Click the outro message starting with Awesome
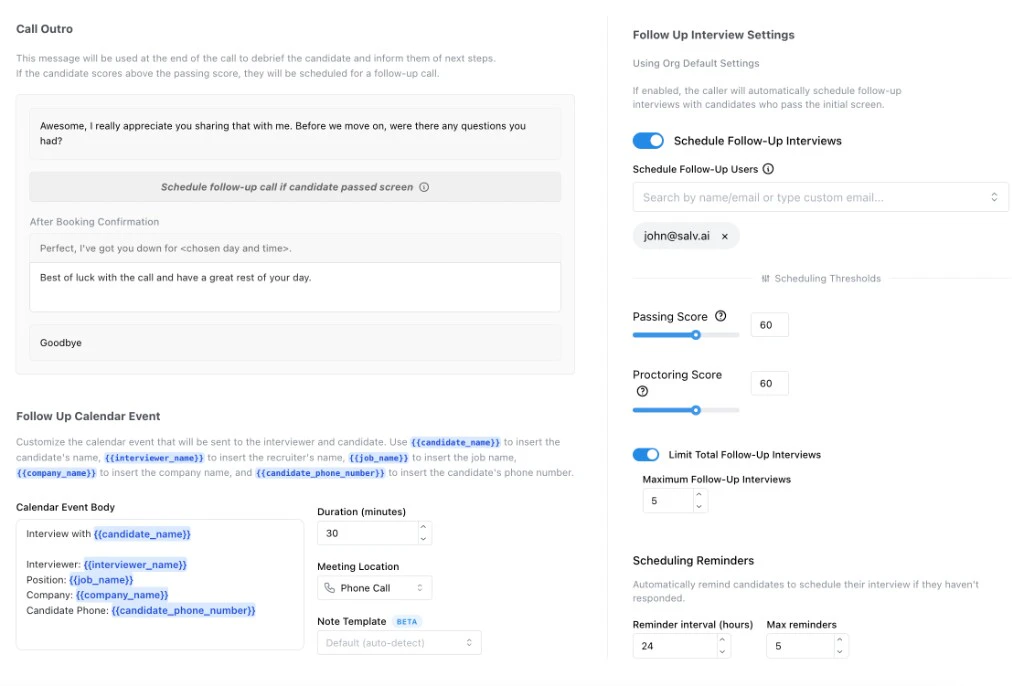Image resolution: width=1024 pixels, height=686 pixels. [x=295, y=134]
